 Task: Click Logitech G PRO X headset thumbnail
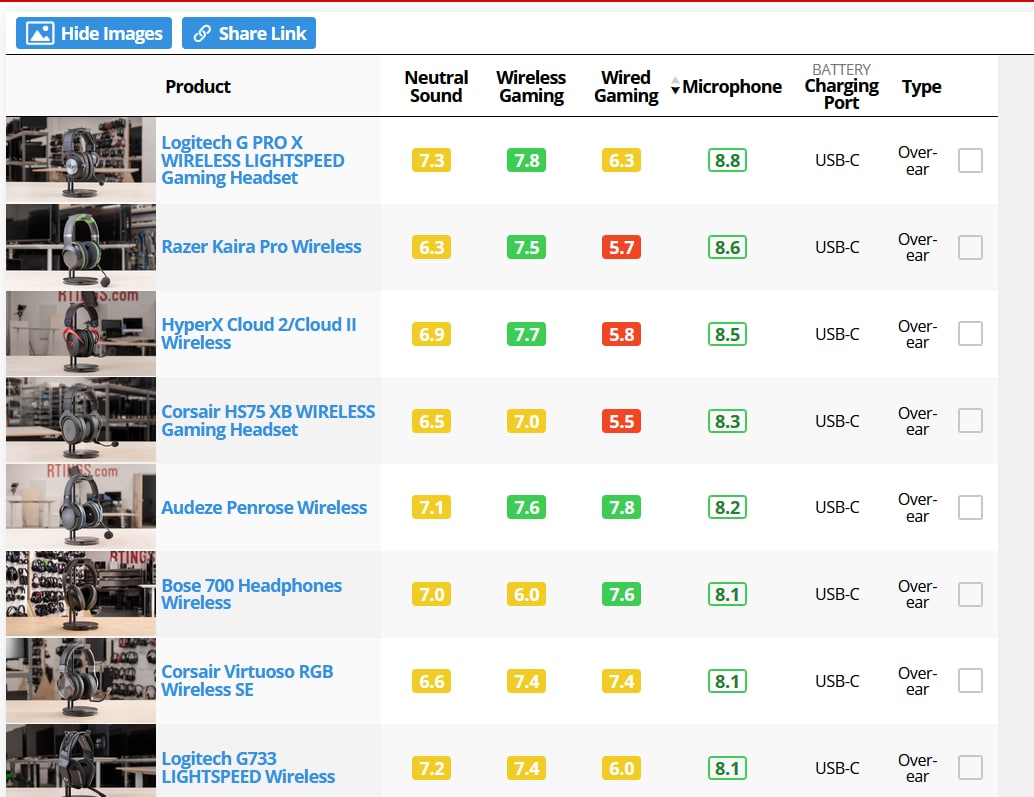81,160
